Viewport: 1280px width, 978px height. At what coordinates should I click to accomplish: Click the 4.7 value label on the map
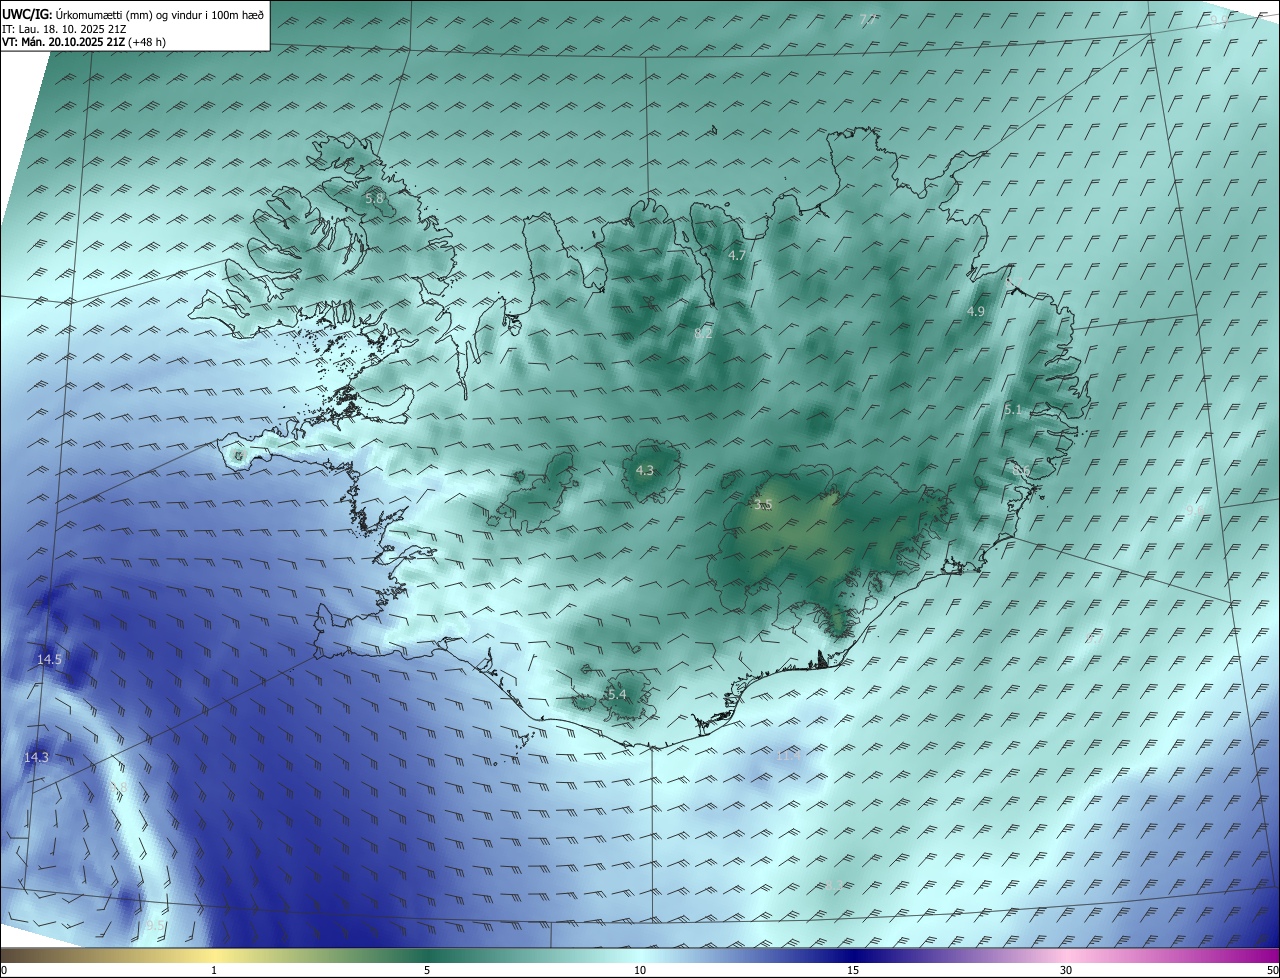coord(737,256)
